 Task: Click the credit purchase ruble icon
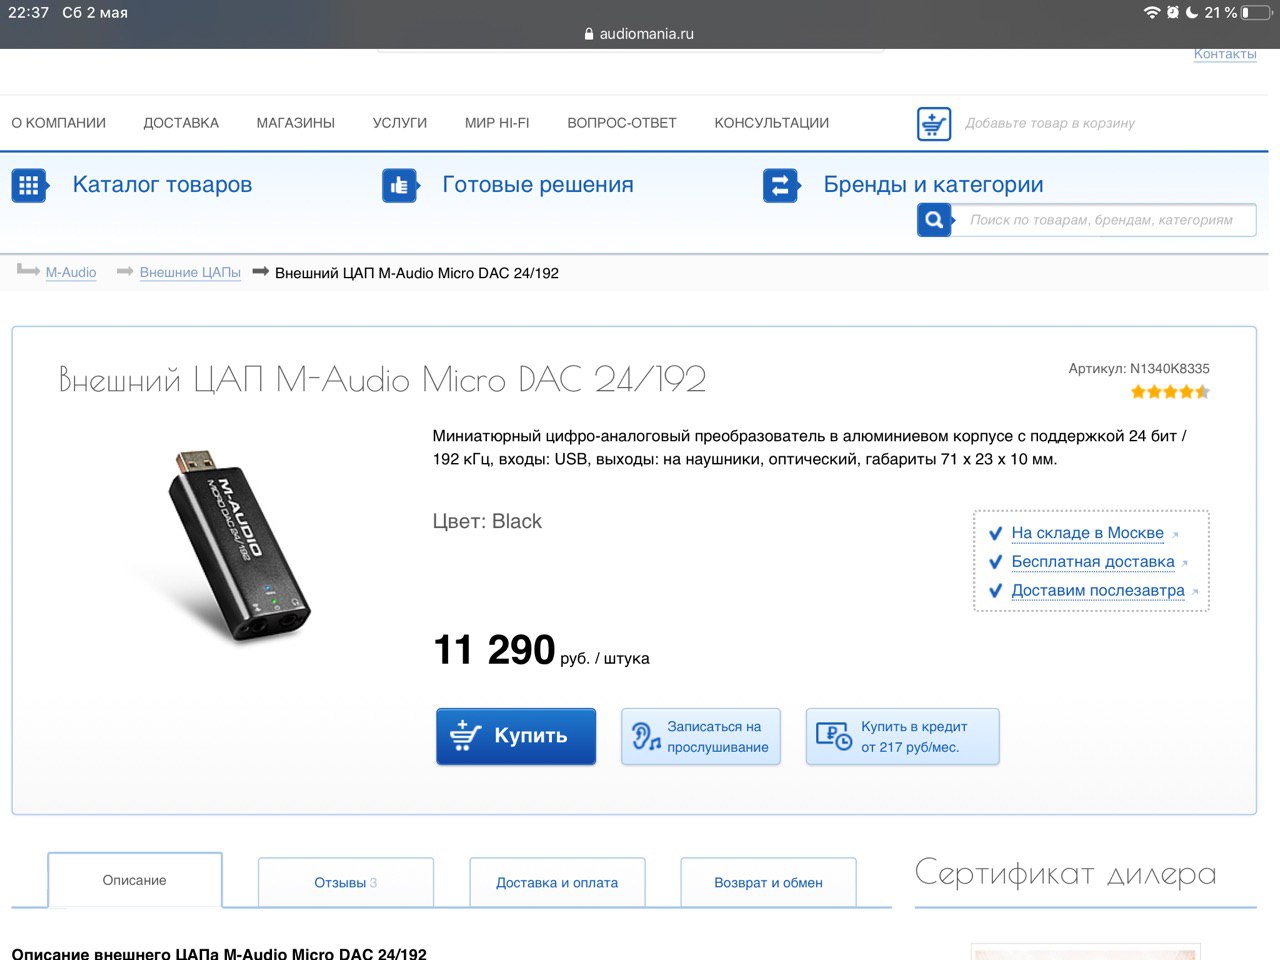tap(834, 736)
